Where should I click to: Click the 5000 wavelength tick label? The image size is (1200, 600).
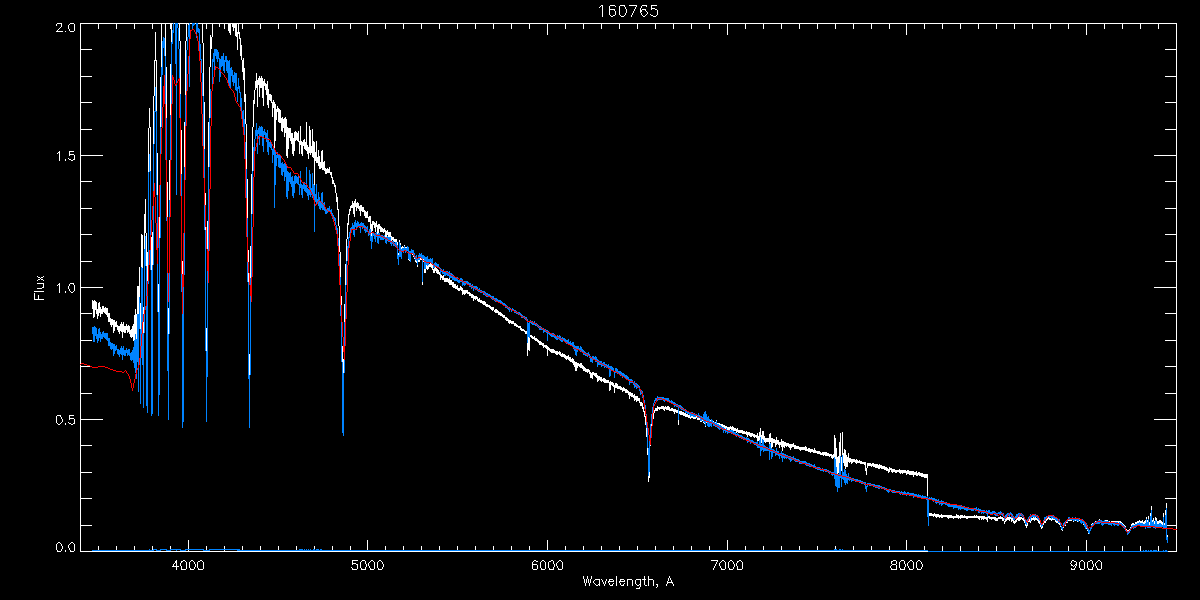(x=367, y=564)
